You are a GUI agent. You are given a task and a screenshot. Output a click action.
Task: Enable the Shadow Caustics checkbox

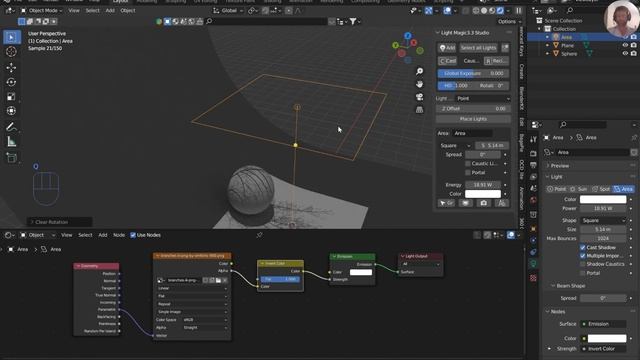point(582,264)
